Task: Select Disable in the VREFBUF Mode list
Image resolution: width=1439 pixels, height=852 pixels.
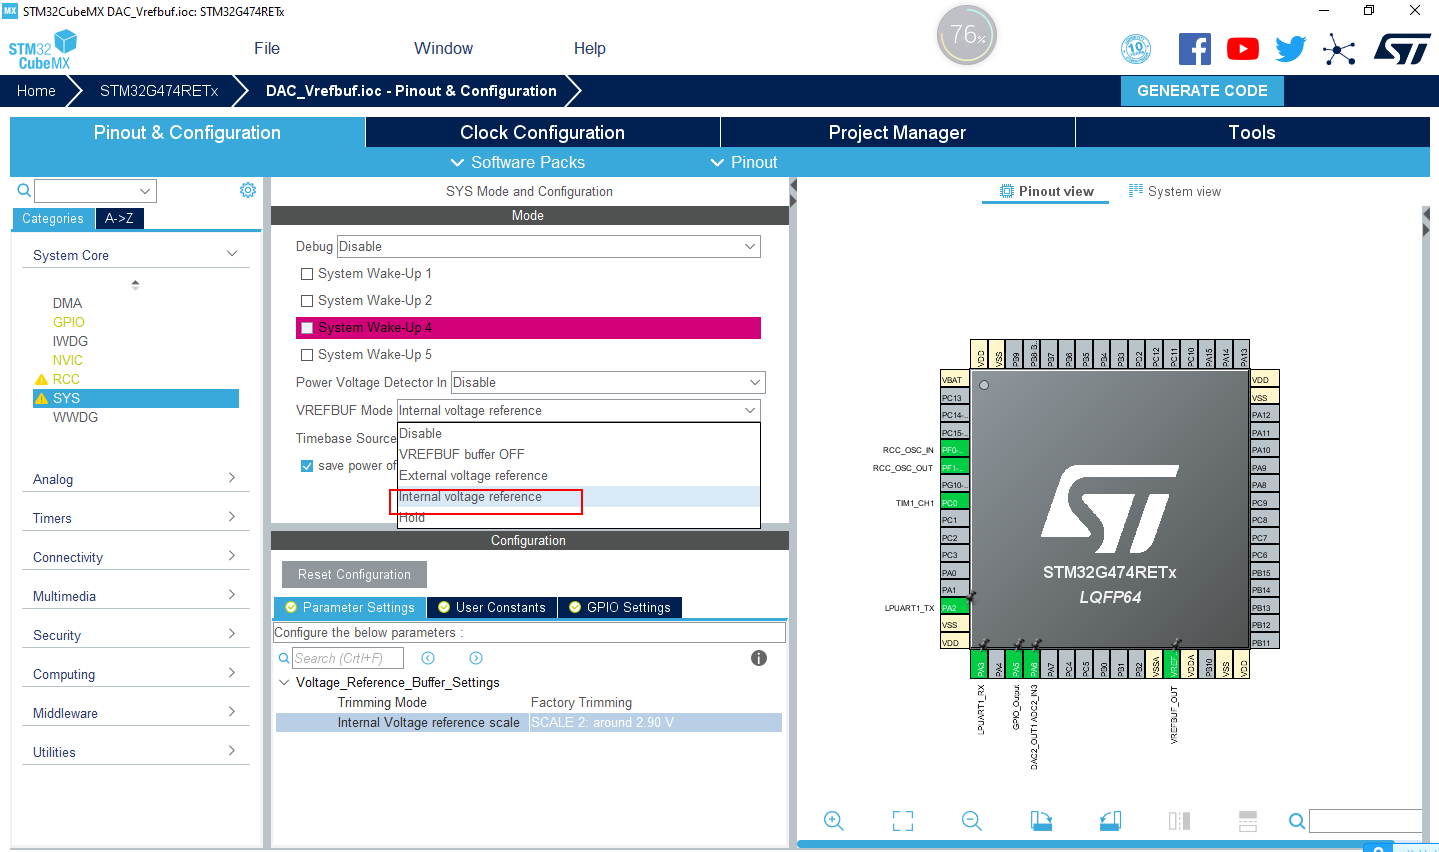Action: pos(421,433)
